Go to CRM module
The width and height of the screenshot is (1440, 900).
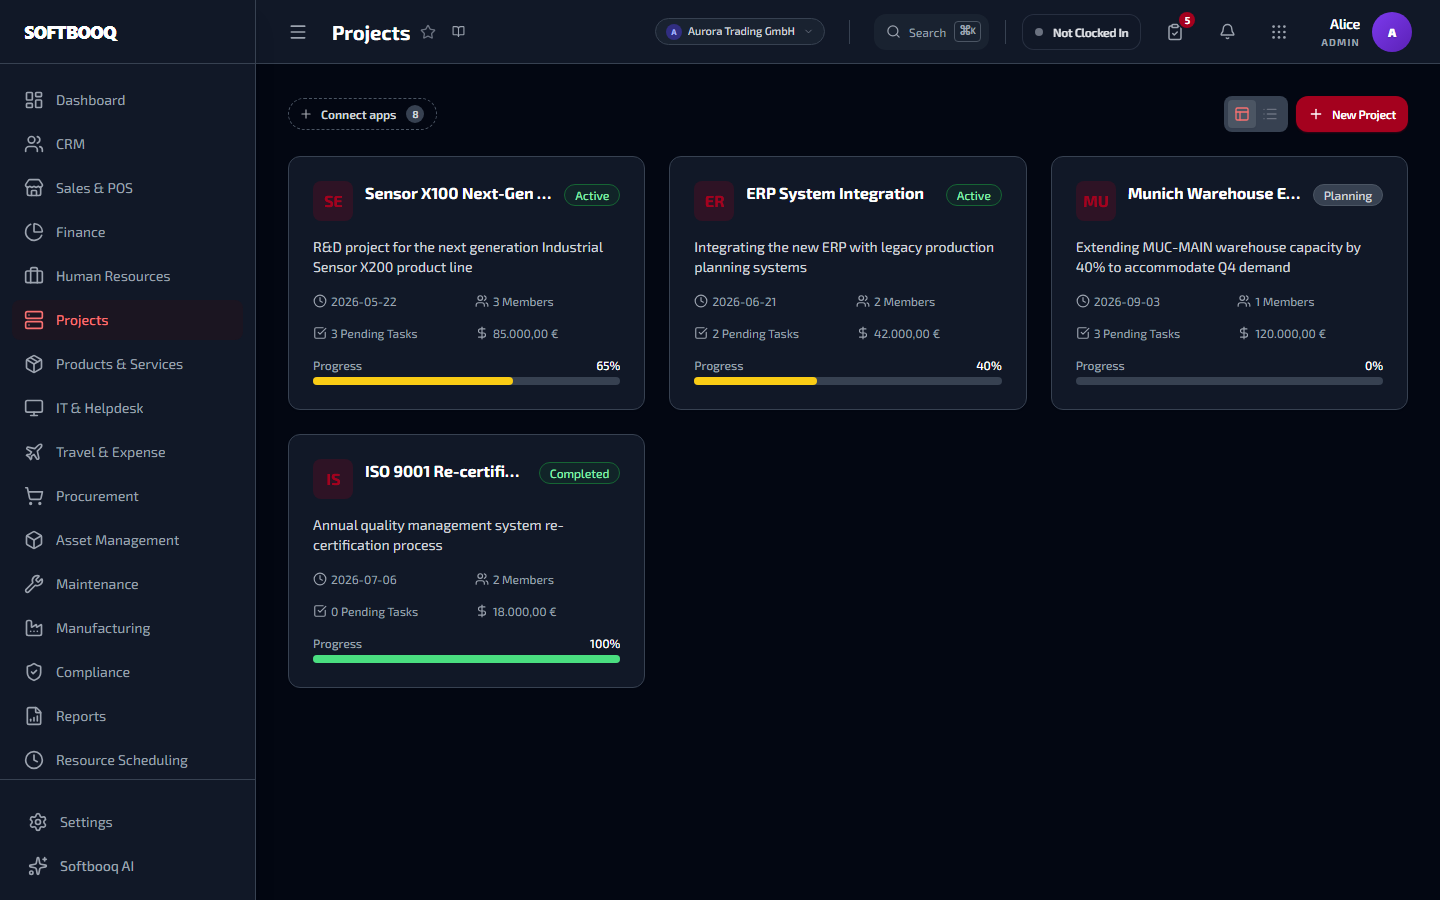[x=128, y=144]
